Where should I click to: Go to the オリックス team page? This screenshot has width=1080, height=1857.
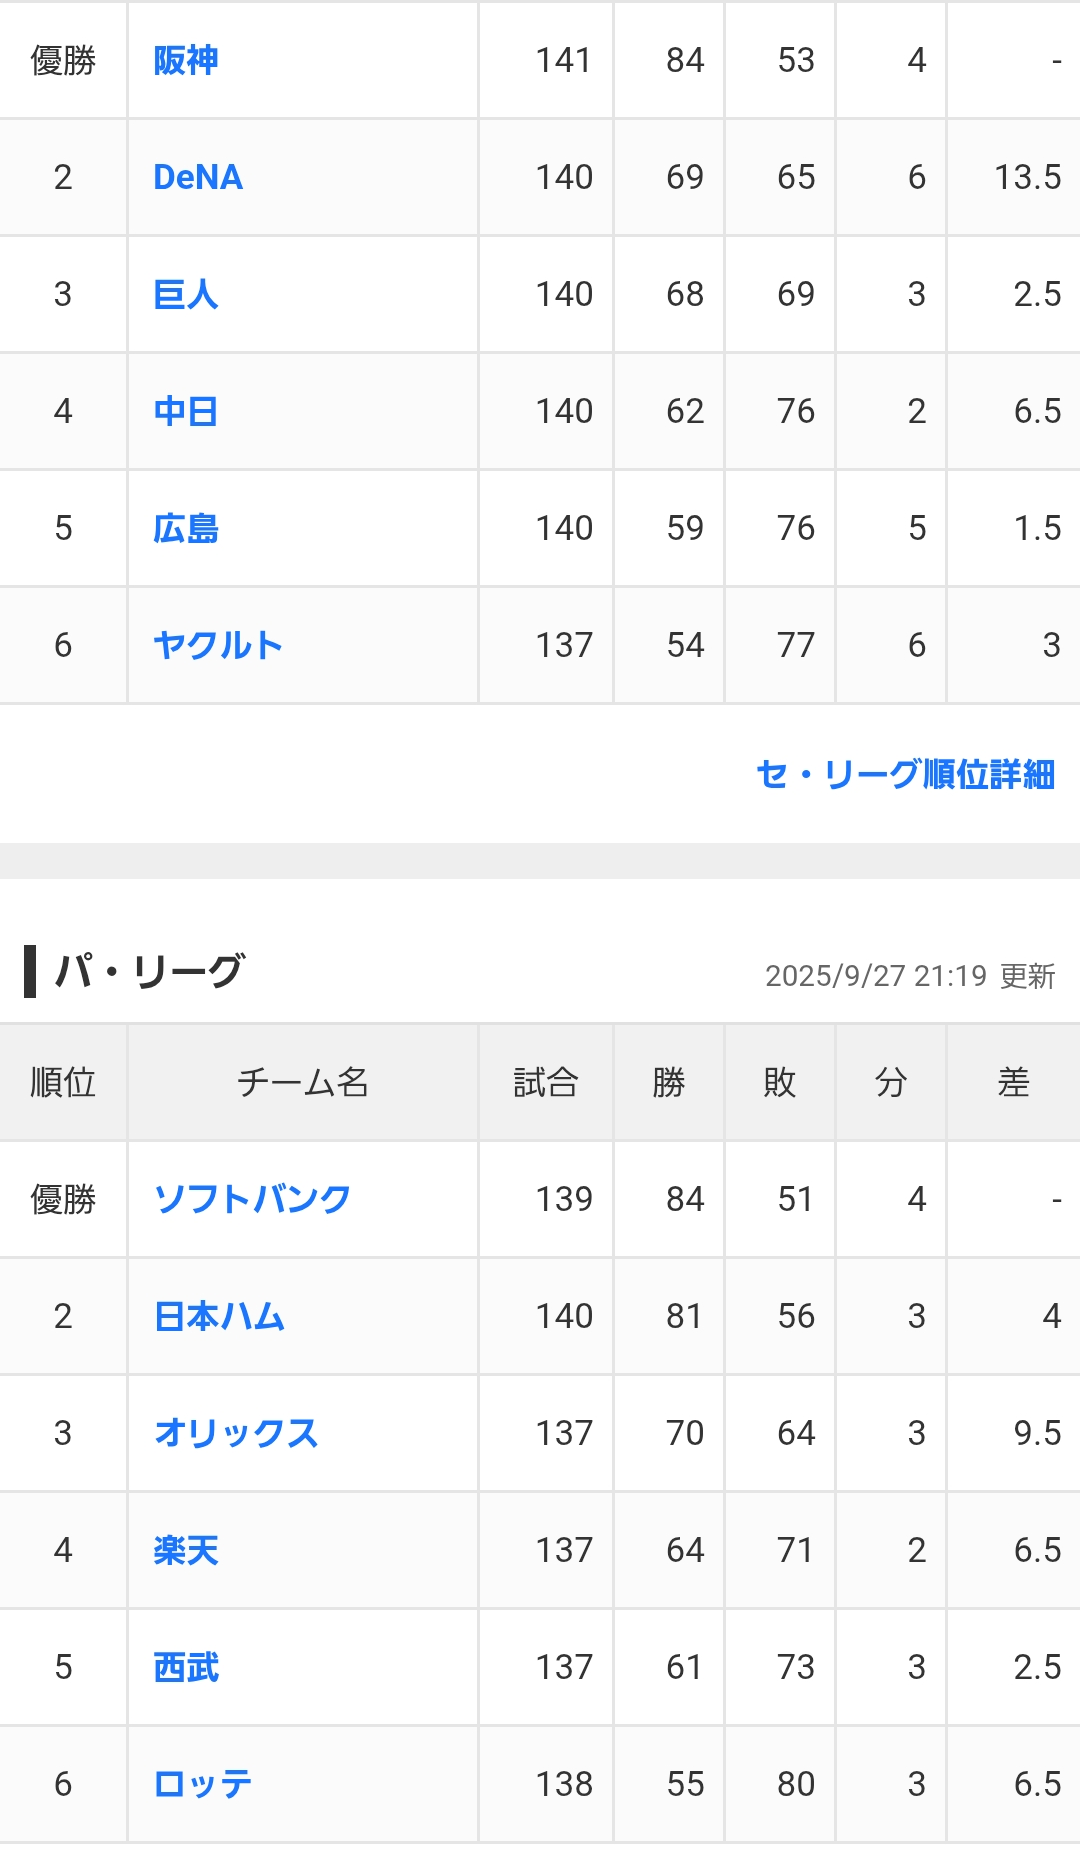coord(236,1433)
